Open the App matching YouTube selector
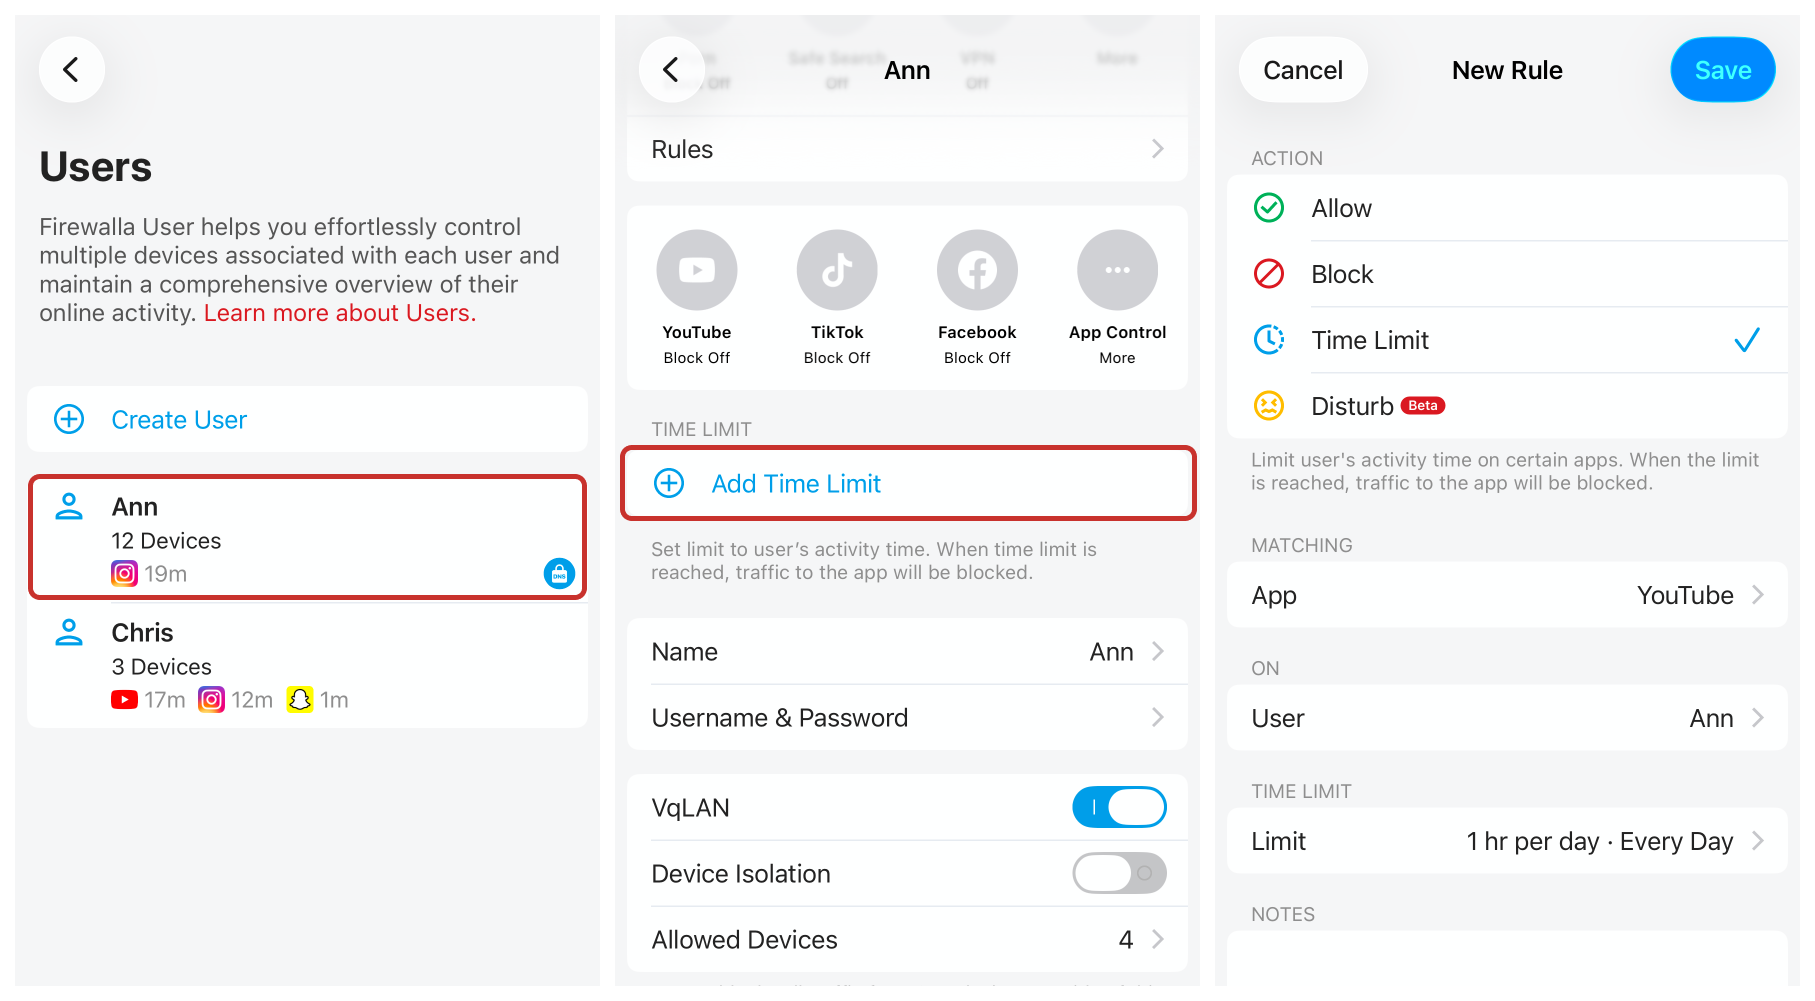 1507,595
